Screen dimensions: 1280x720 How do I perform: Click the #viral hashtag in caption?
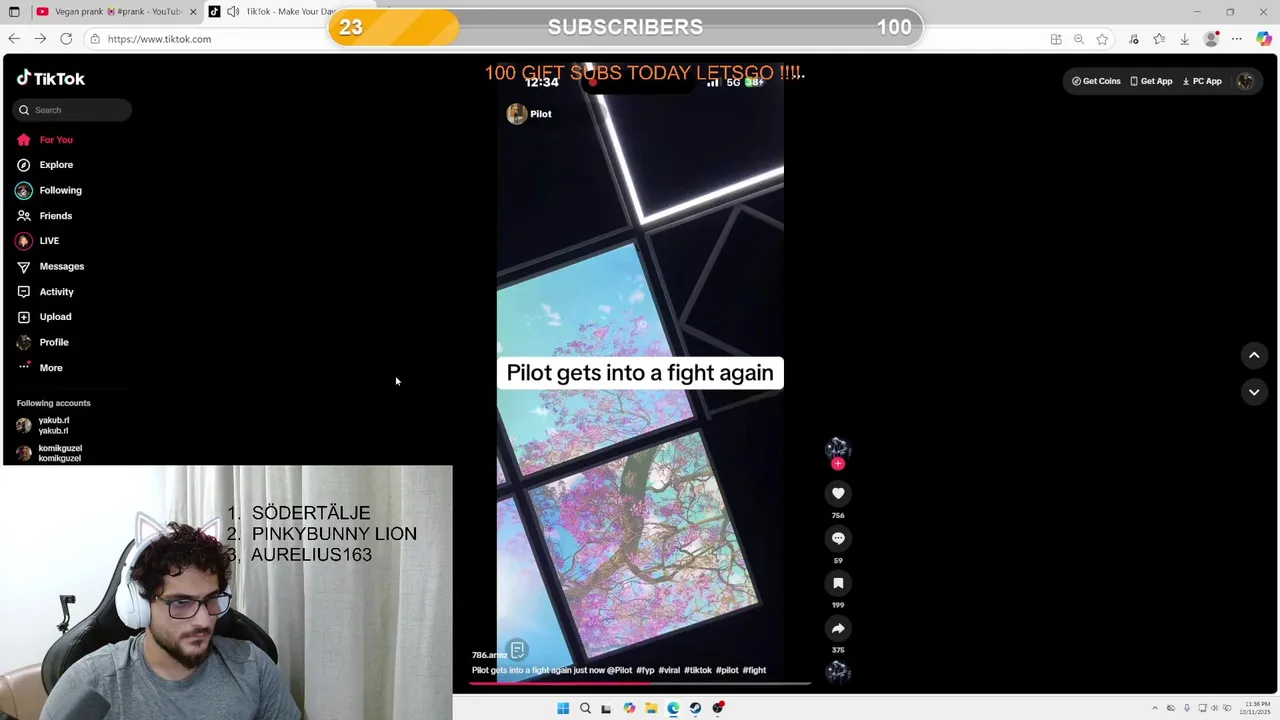click(x=669, y=671)
